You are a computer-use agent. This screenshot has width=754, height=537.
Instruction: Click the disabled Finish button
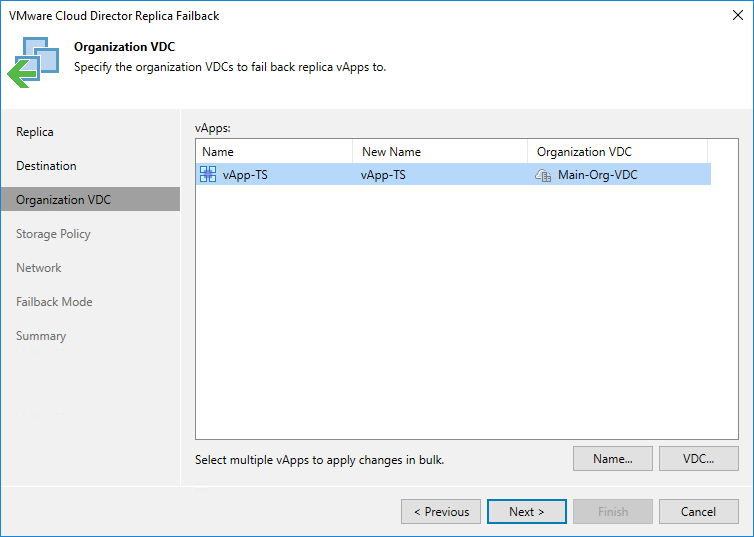(613, 512)
